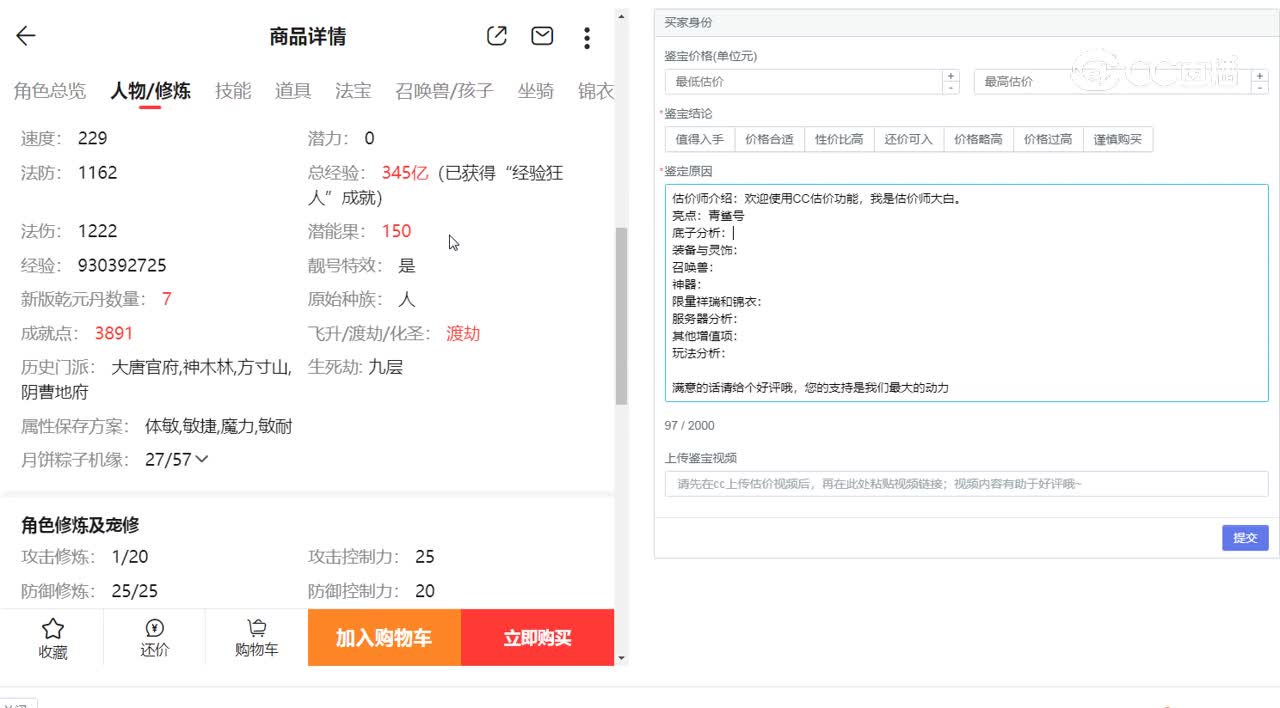Click the 立即购买 button

537,637
